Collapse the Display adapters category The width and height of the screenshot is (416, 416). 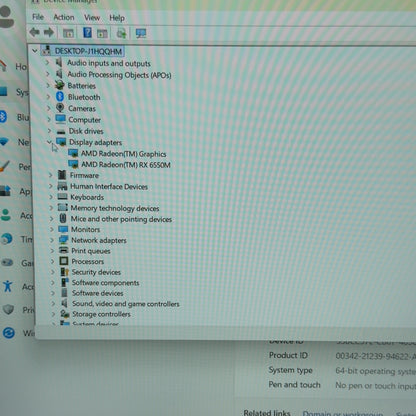click(49, 142)
